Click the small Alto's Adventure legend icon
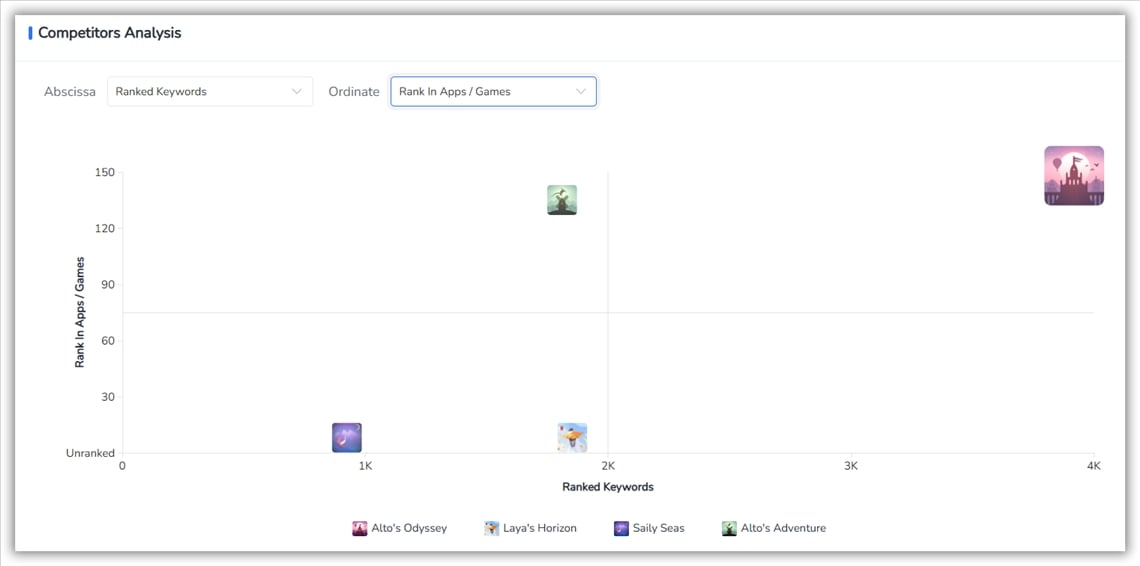 pyautogui.click(x=729, y=529)
